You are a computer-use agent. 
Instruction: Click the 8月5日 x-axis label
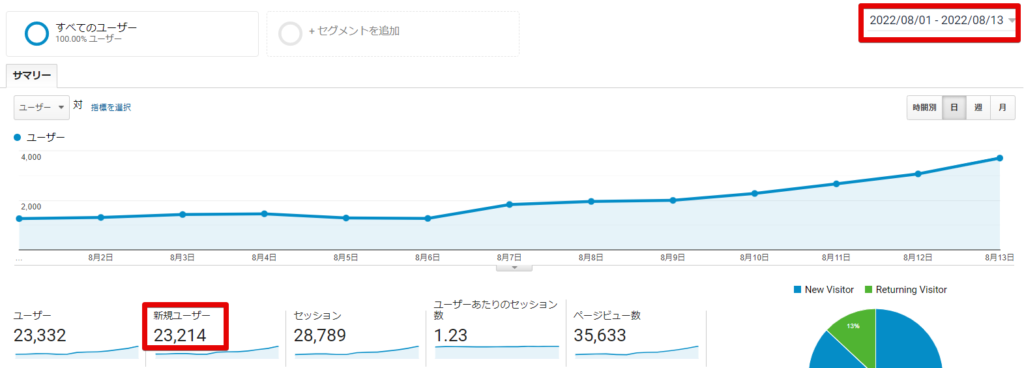345,258
